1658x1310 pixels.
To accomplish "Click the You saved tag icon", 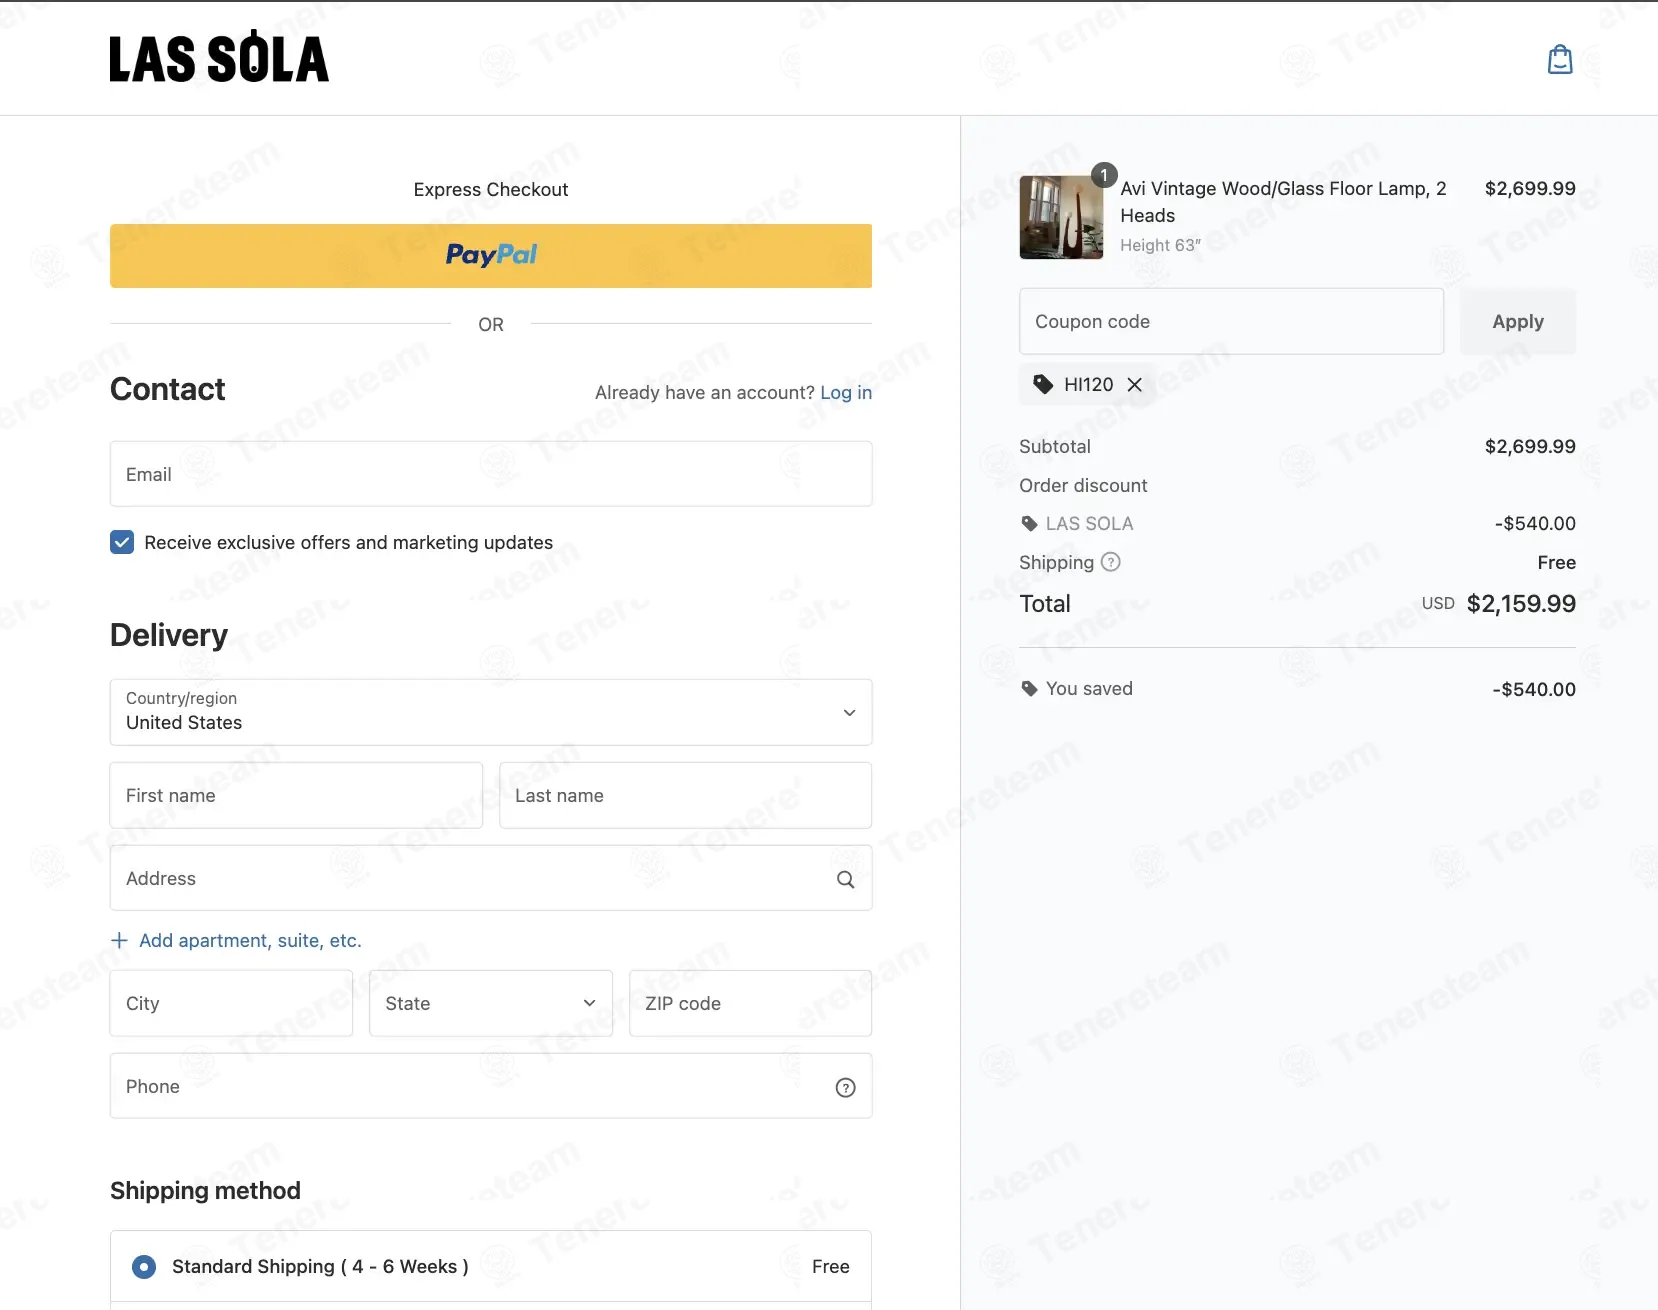I will pyautogui.click(x=1029, y=688).
